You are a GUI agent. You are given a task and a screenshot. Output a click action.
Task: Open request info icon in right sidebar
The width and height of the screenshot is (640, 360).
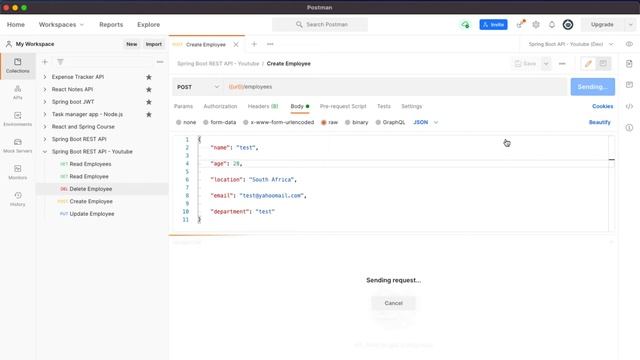[629, 128]
